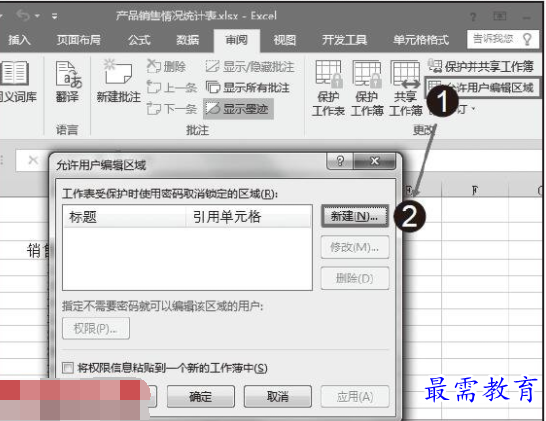Open the 数据 ribbon tab
546x421 pixels.
point(187,40)
